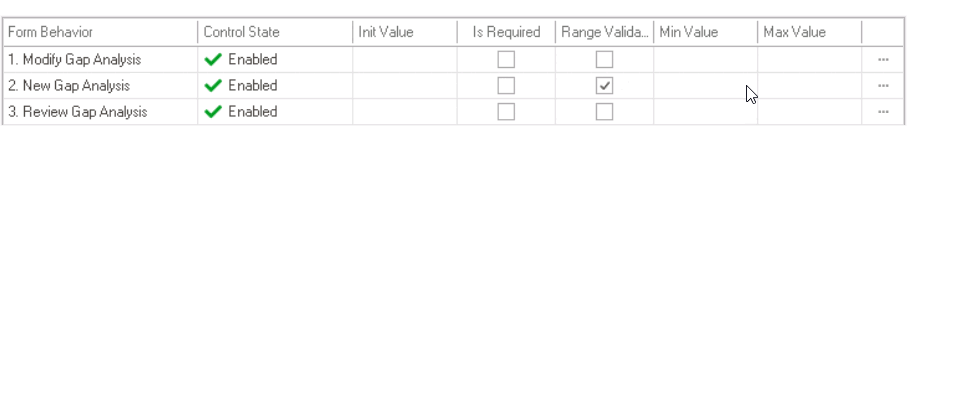Select the Min Value cell for New Gap Analysis
Image resolution: width=964 pixels, height=417 pixels.
coord(705,86)
